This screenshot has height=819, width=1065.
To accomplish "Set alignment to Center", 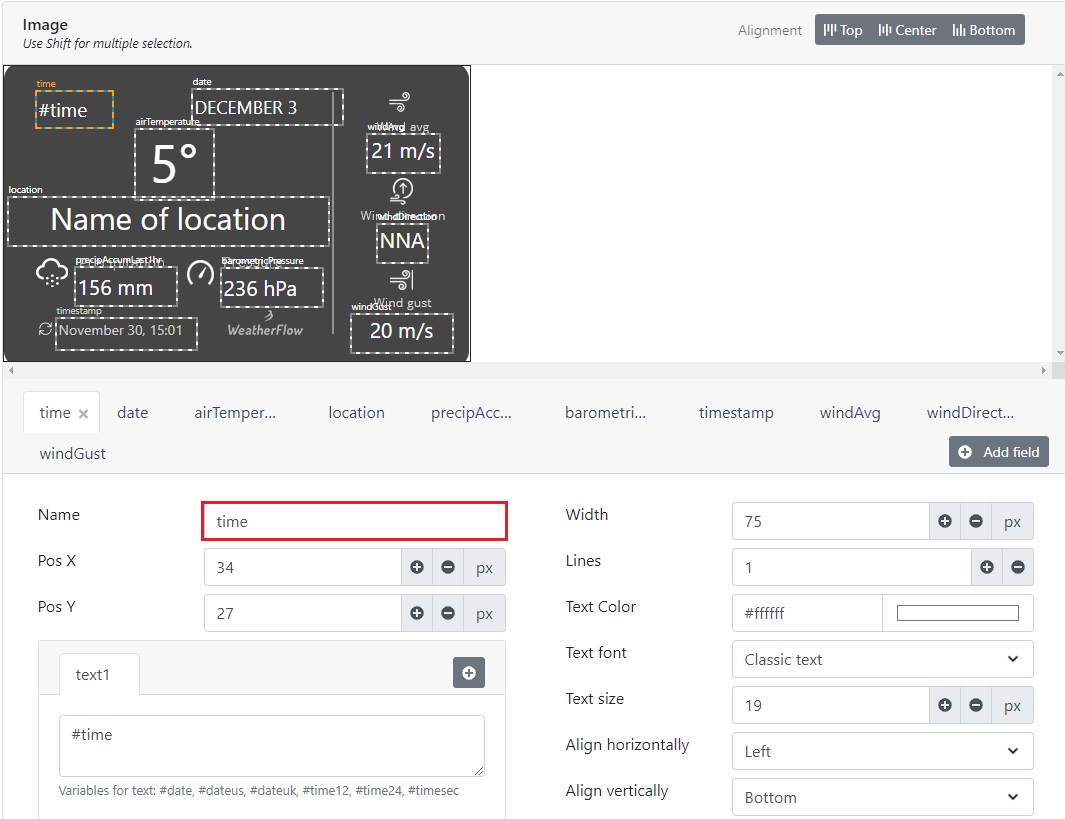I will click(x=907, y=30).
